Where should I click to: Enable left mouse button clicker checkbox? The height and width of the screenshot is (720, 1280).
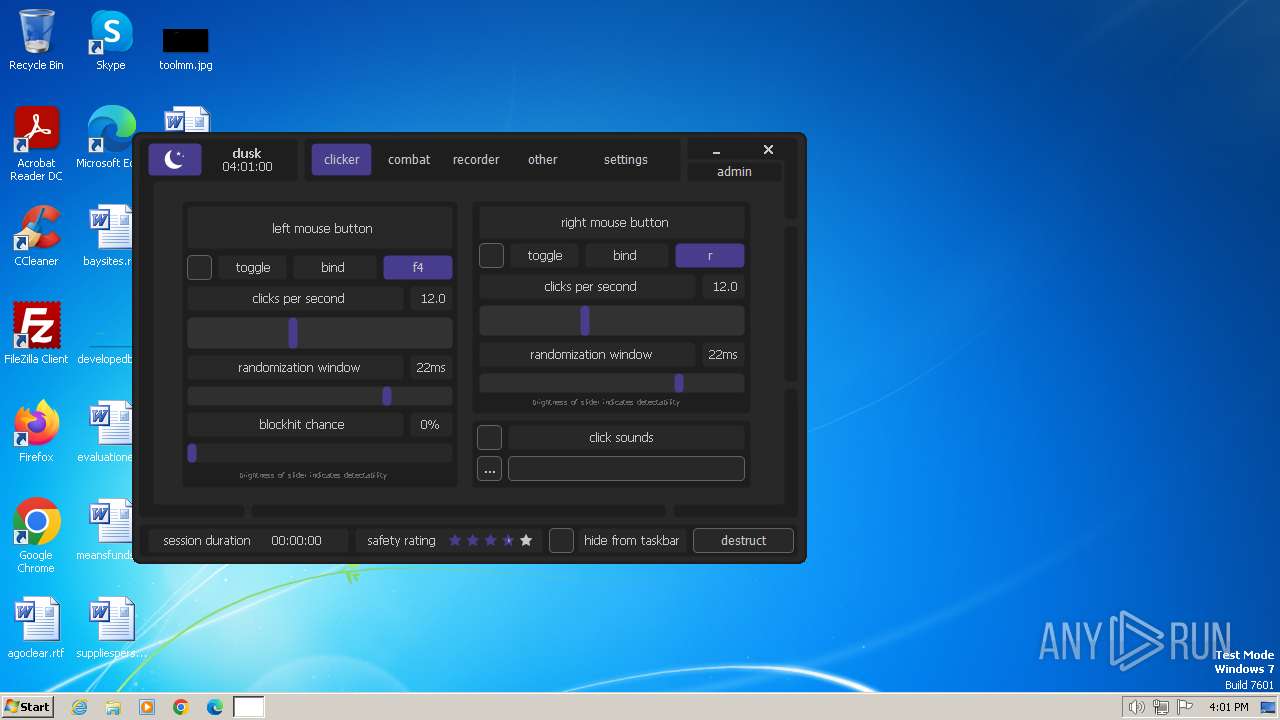point(200,267)
